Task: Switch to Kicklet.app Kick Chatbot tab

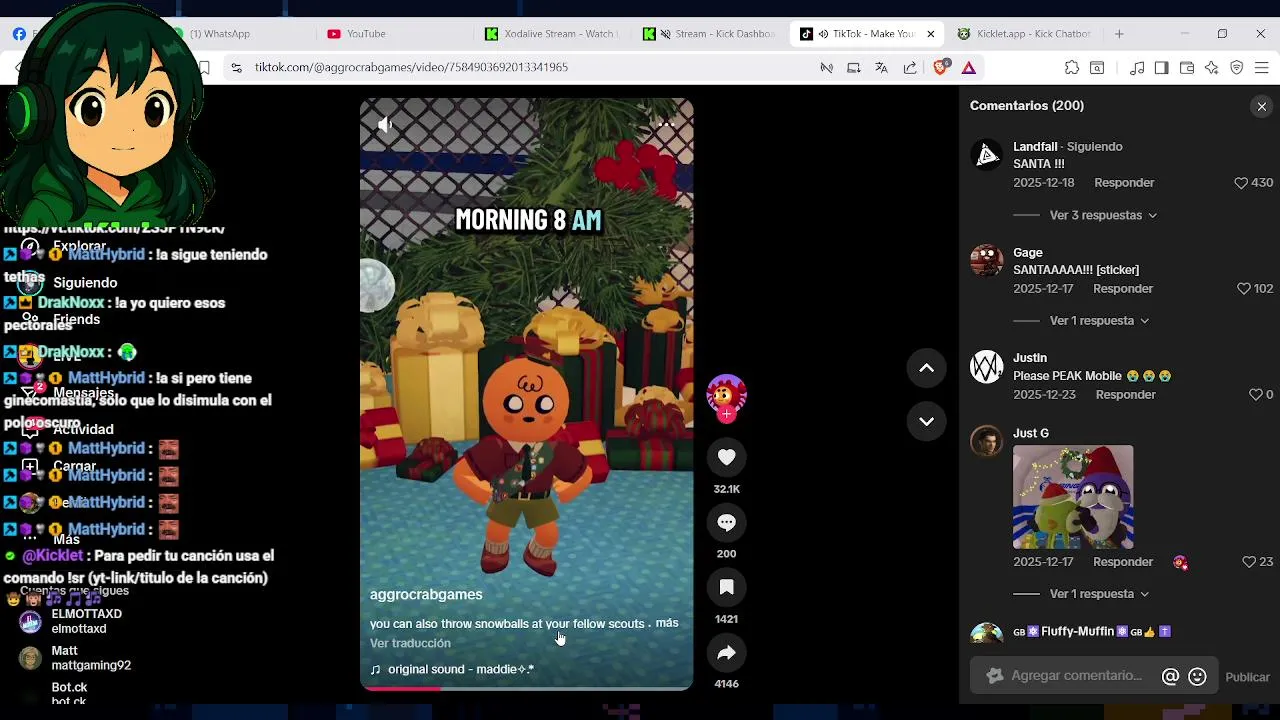Action: click(x=1025, y=34)
